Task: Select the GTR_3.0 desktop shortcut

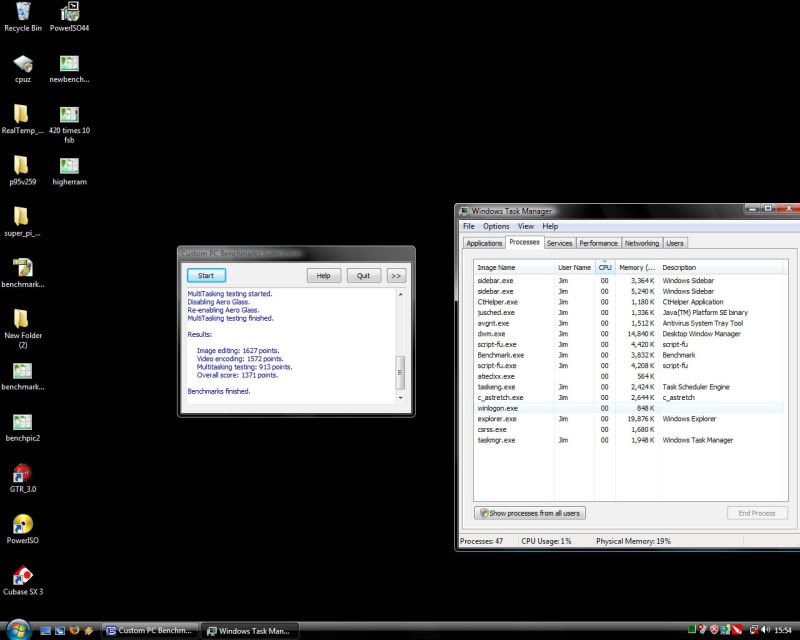Action: [x=21, y=474]
